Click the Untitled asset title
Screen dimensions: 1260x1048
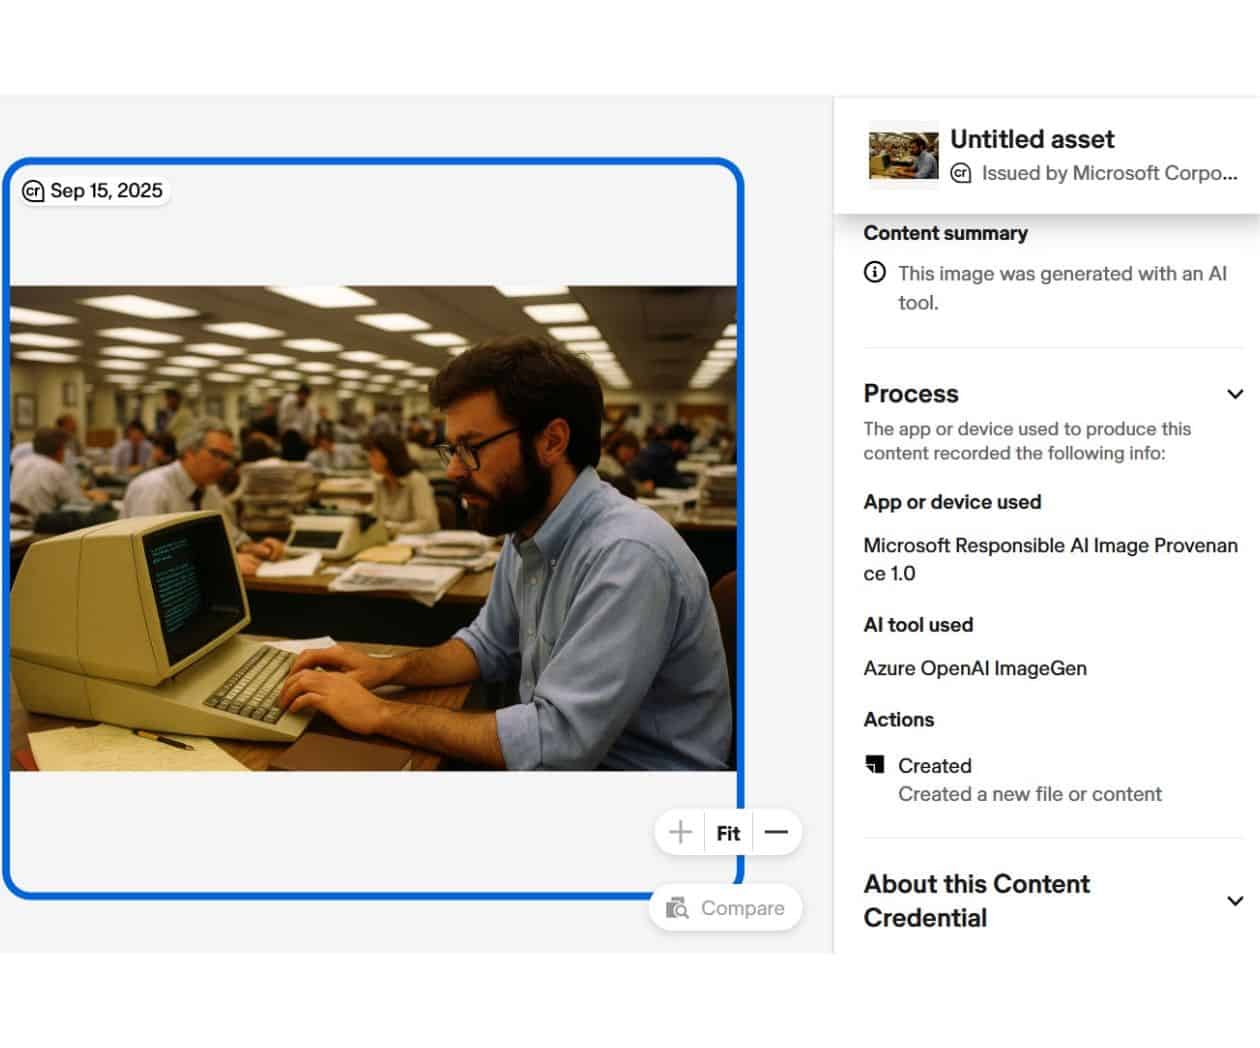(x=1032, y=139)
